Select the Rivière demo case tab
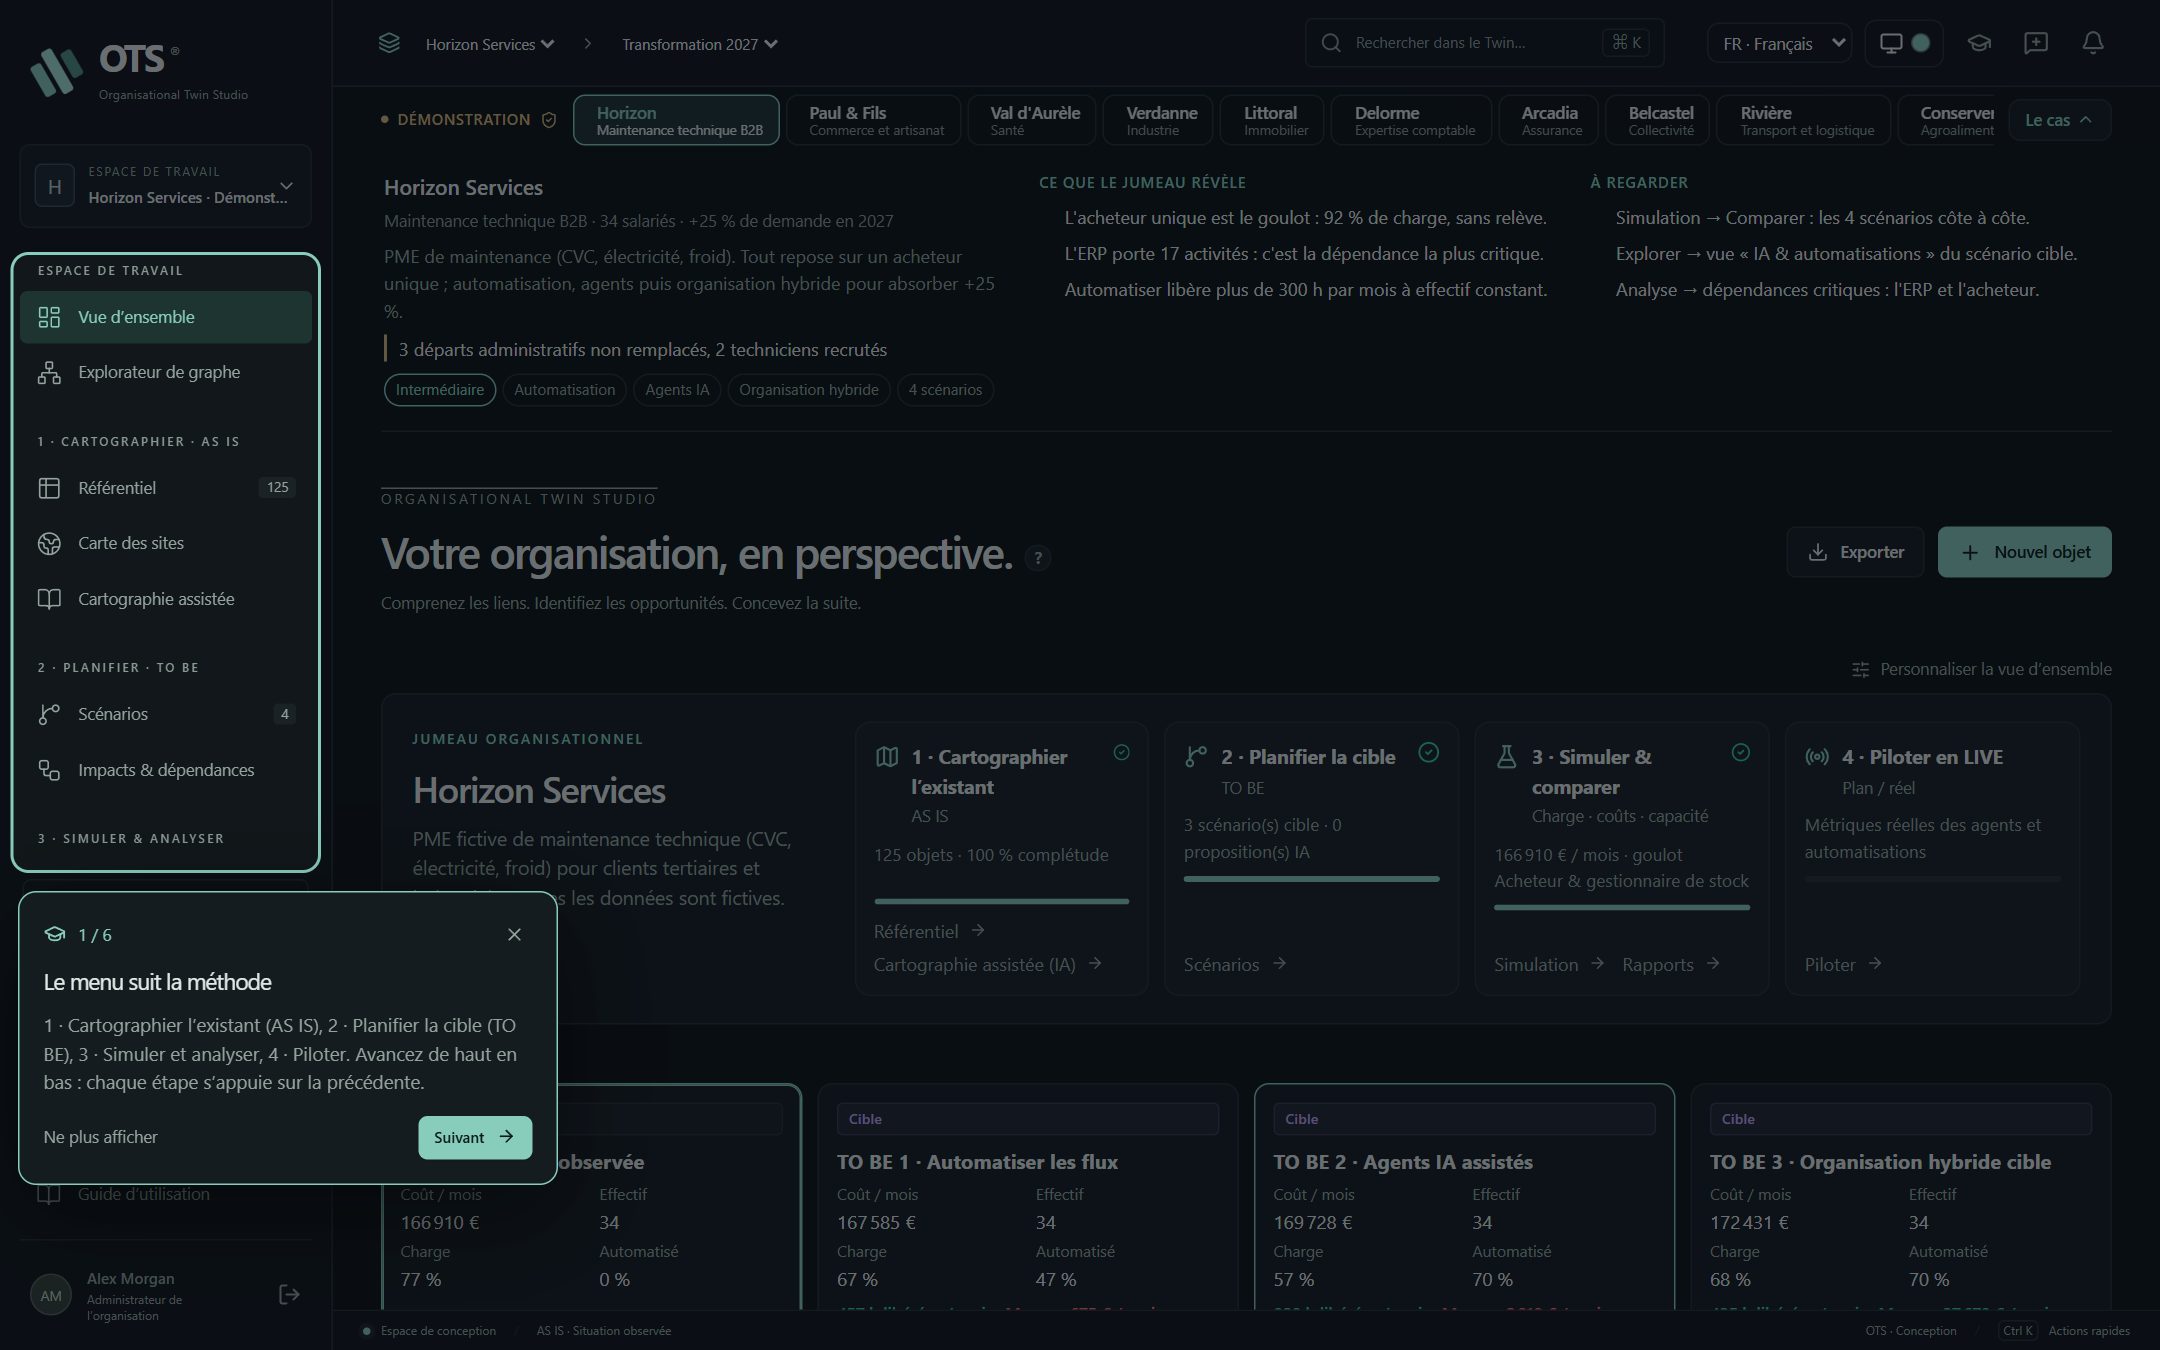2160x1350 pixels. click(x=1804, y=120)
